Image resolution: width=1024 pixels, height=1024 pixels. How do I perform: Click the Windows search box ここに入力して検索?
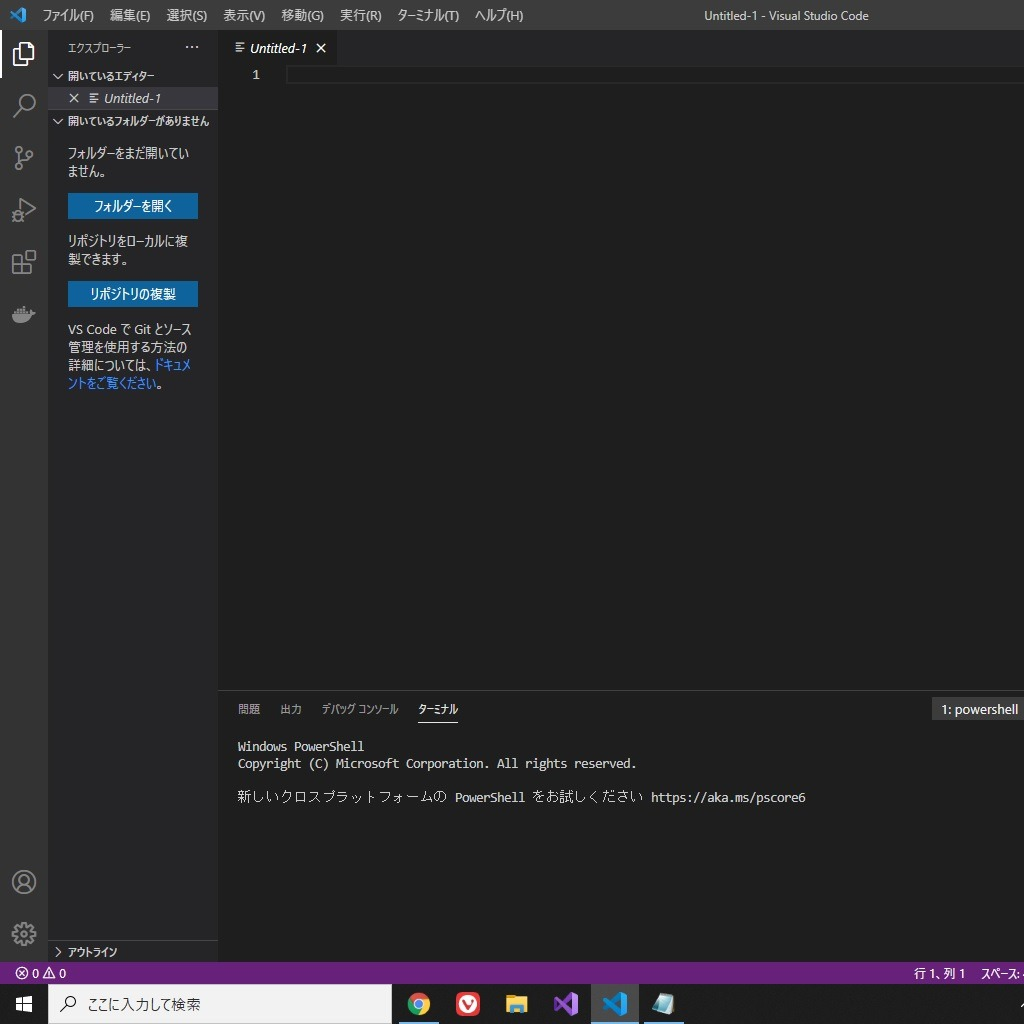tap(220, 1004)
